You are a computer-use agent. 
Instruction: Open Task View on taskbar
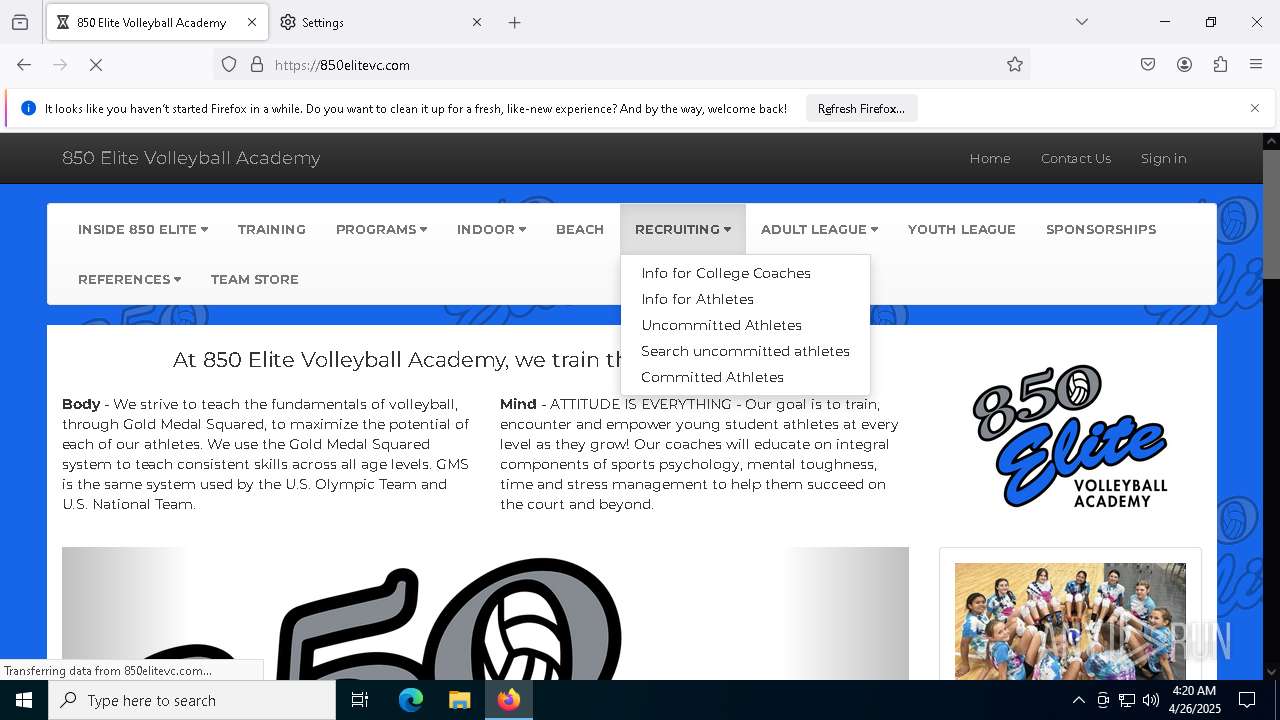pyautogui.click(x=360, y=700)
